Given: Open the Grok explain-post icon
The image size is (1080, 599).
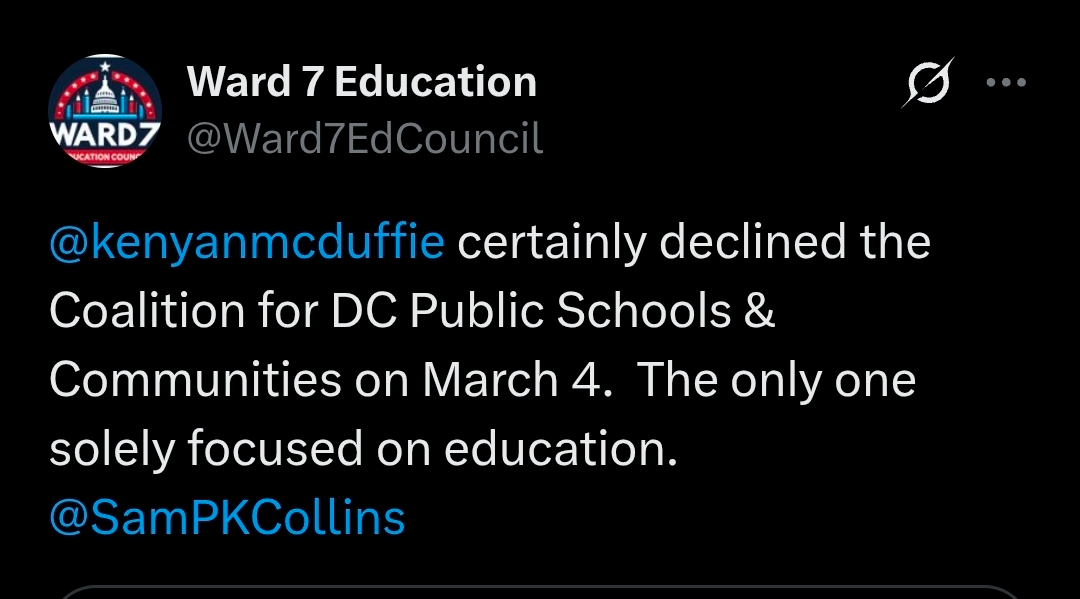Looking at the screenshot, I should [927, 83].
